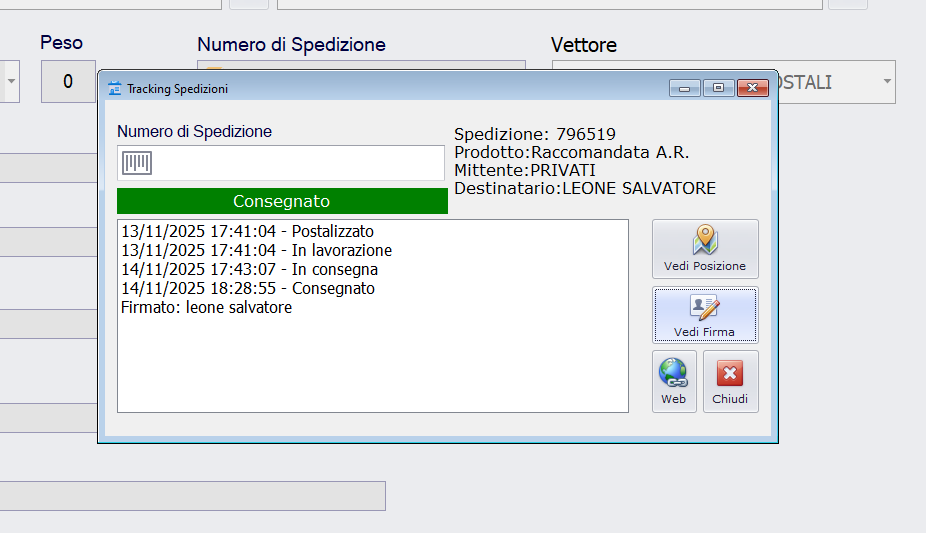This screenshot has height=533, width=926.
Task: Open the Web globe link button
Action: [674, 381]
